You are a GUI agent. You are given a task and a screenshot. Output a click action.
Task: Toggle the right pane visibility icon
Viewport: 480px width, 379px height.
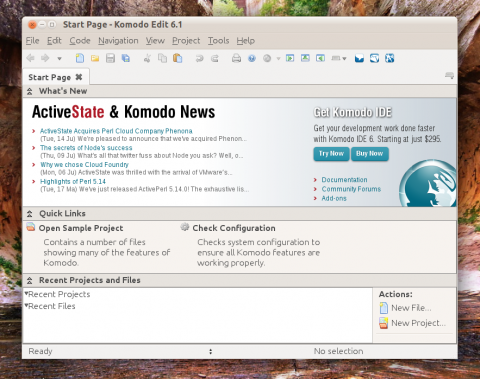coord(321,58)
